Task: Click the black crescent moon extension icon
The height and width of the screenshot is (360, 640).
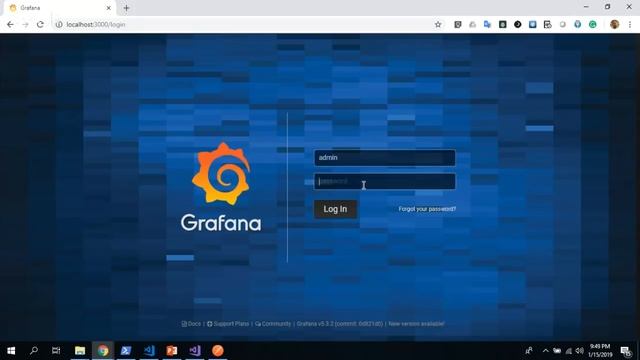Action: (x=518, y=24)
